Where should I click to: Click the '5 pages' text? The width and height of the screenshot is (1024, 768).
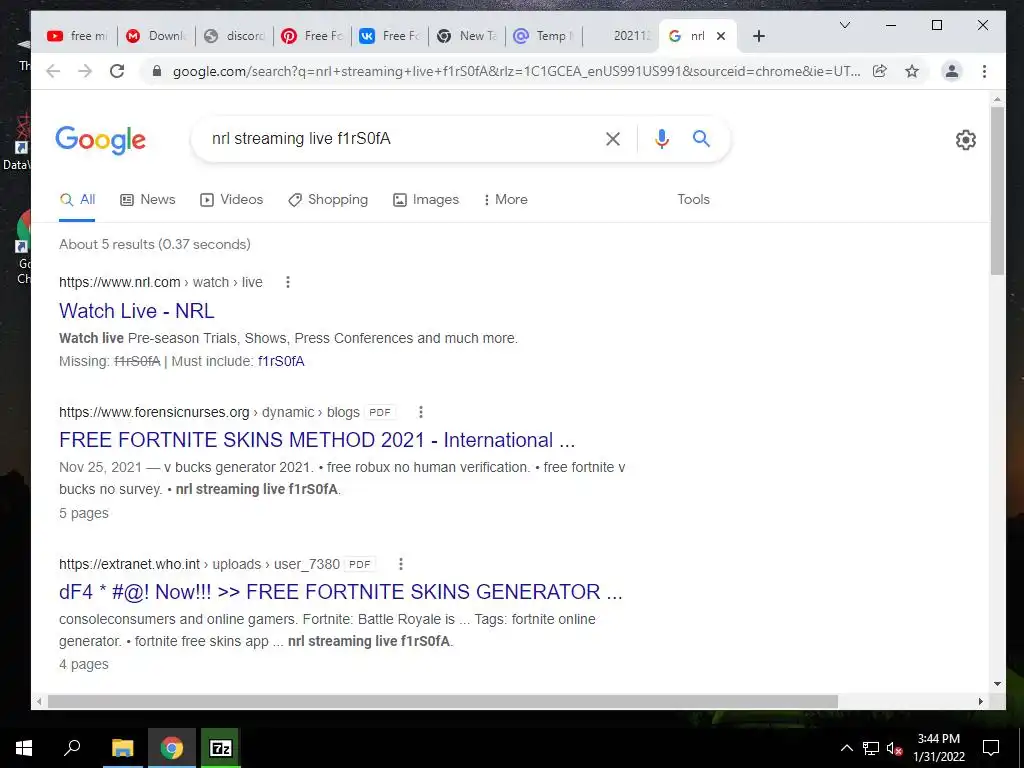(x=84, y=513)
